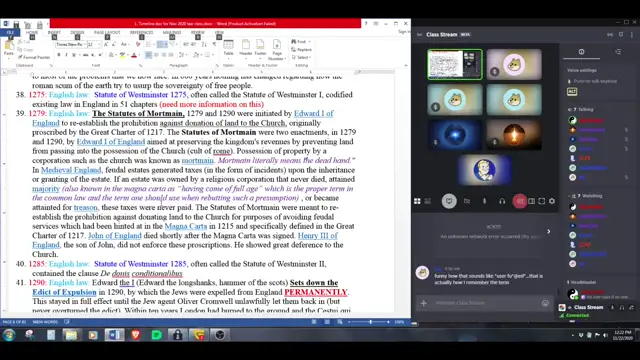Screen dimensions: 640x360
Task: Switch to Discord grid view layout icon
Action: tap(417, 201)
